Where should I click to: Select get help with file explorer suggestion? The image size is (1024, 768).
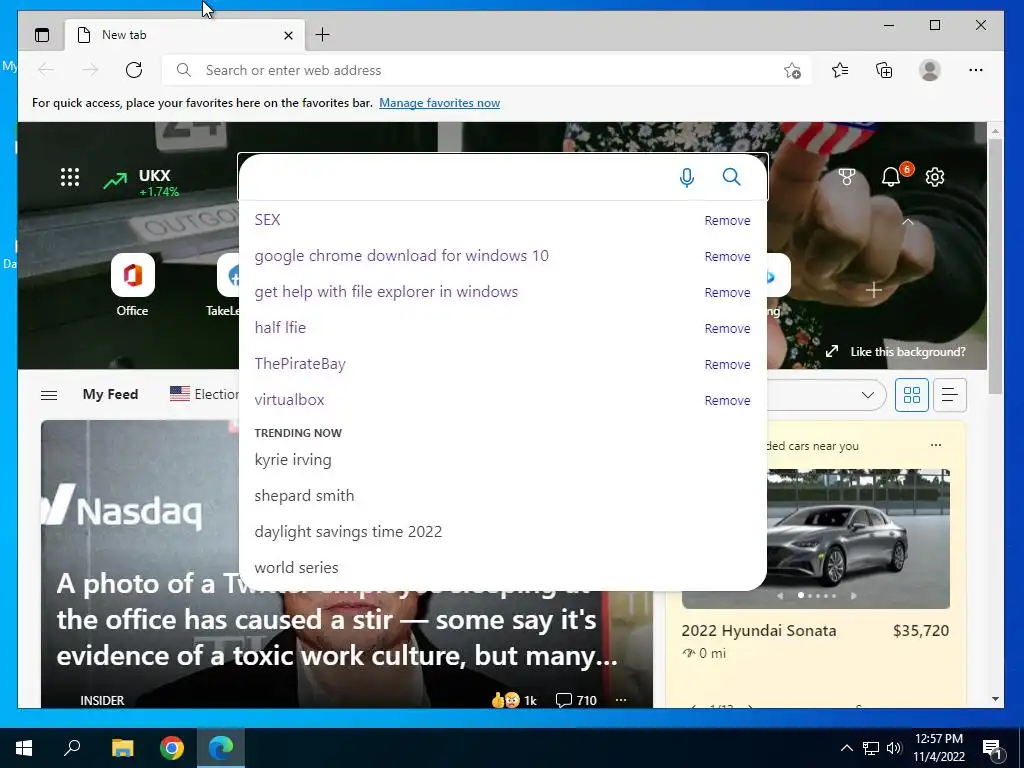386,292
